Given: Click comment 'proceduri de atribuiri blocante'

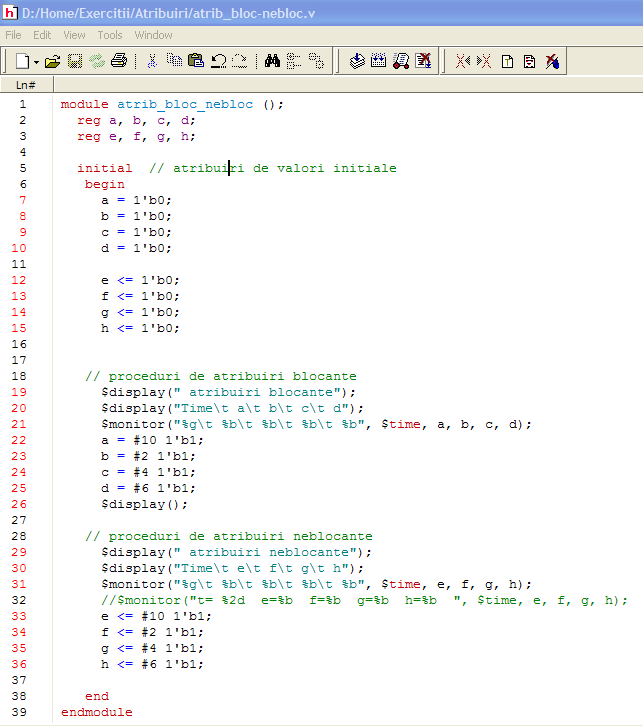Looking at the screenshot, I should click(232, 376).
